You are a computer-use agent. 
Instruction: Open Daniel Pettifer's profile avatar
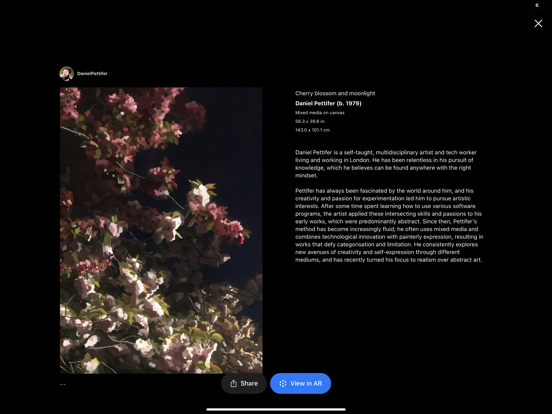(67, 74)
